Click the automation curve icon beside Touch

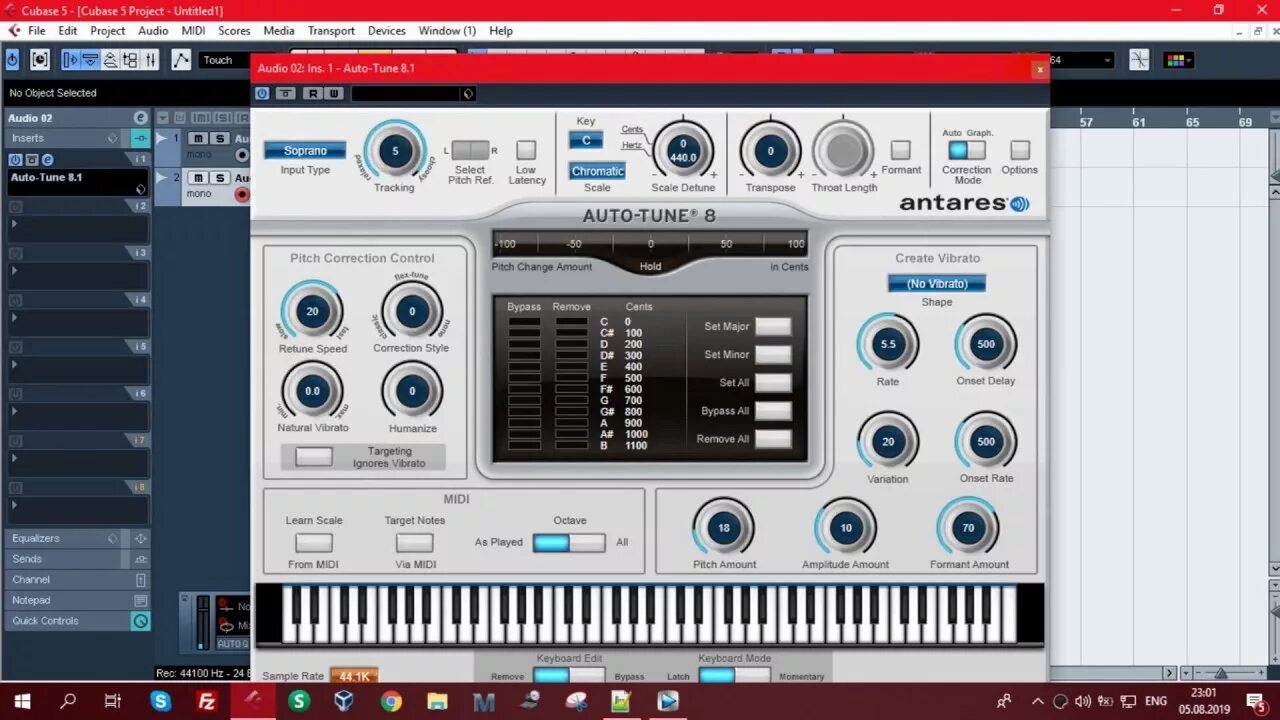(181, 60)
